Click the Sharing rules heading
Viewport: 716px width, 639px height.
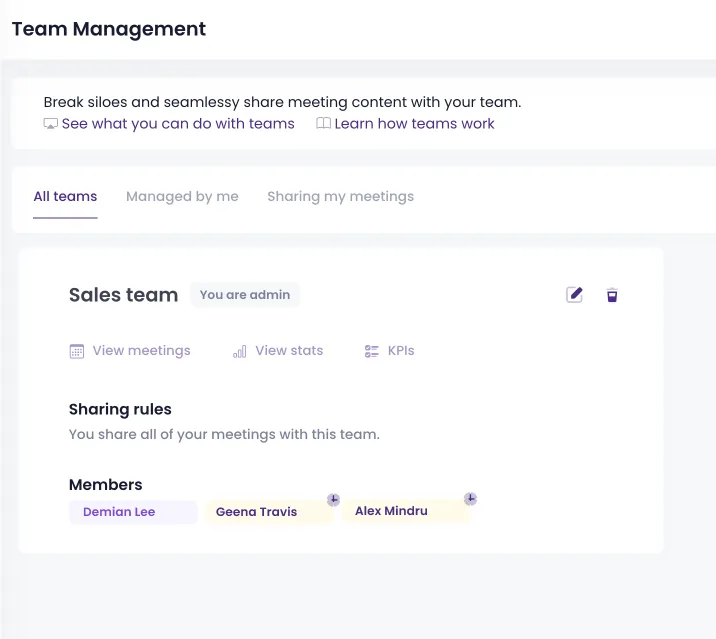click(120, 409)
